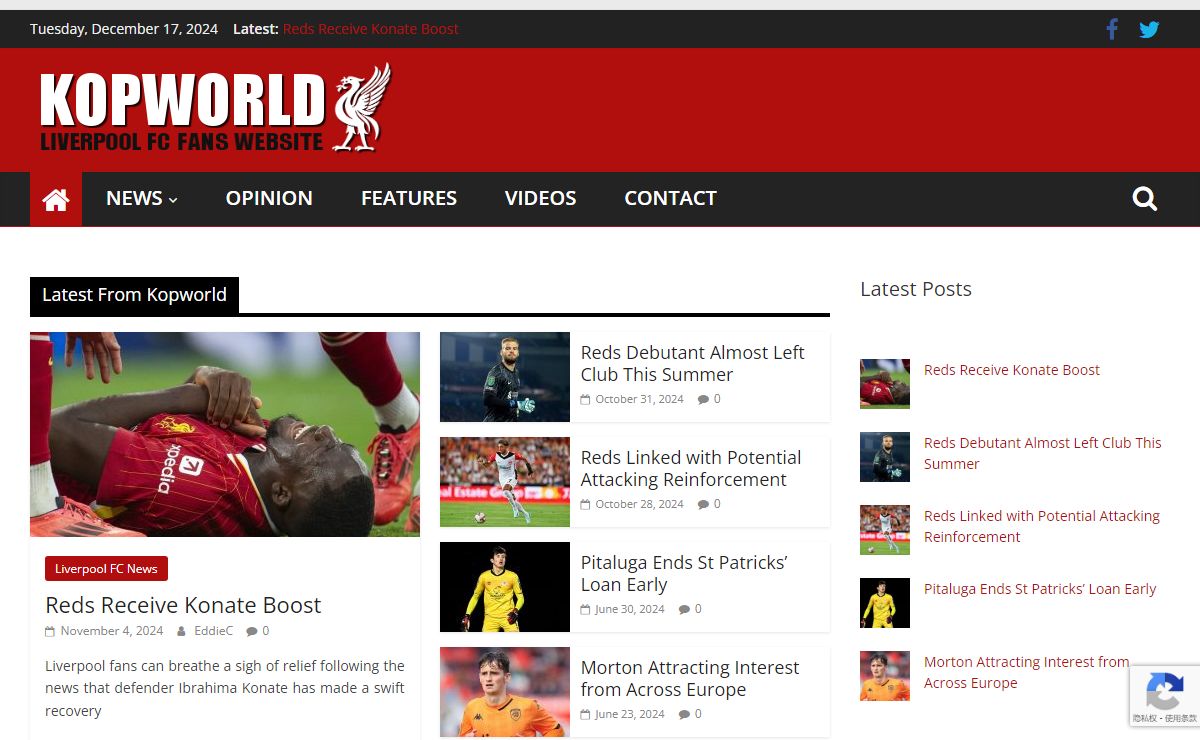Open sidebar link Reds Receive Konate Boost
1200x740 pixels.
[x=1011, y=370]
